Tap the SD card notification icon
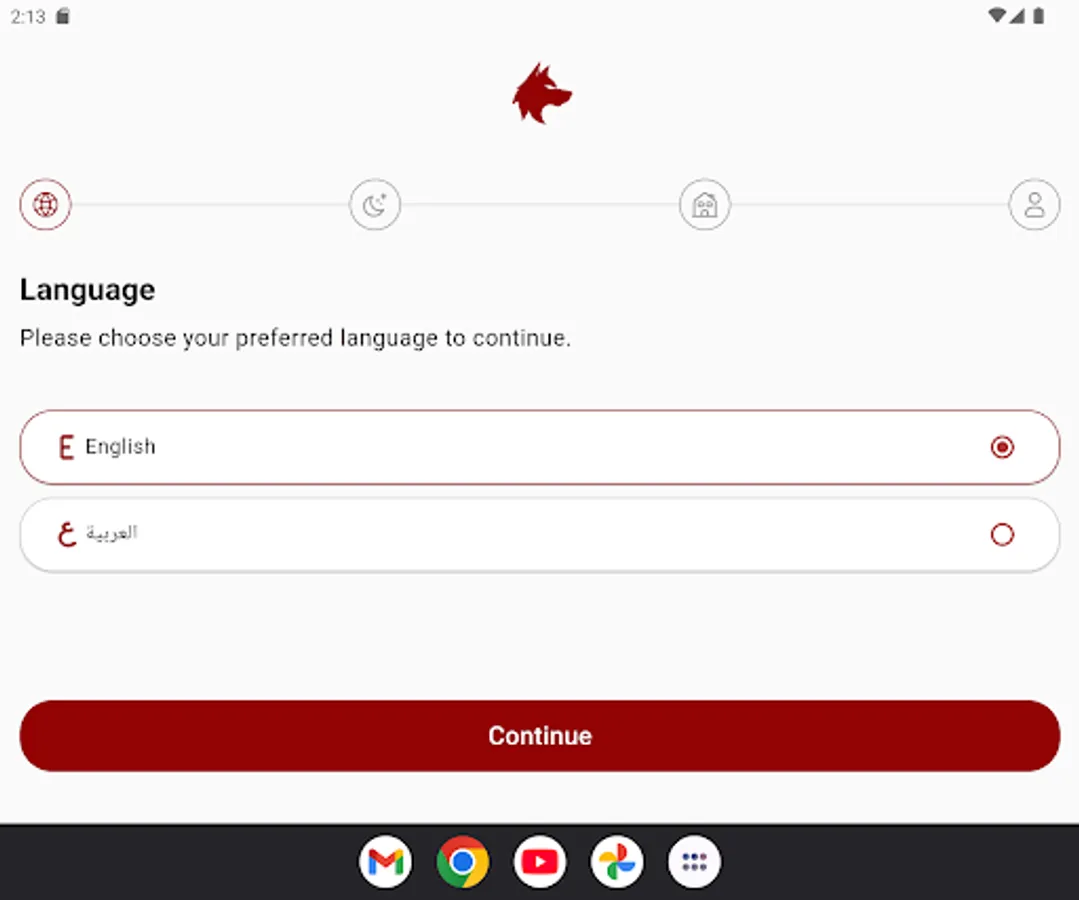 (x=63, y=16)
